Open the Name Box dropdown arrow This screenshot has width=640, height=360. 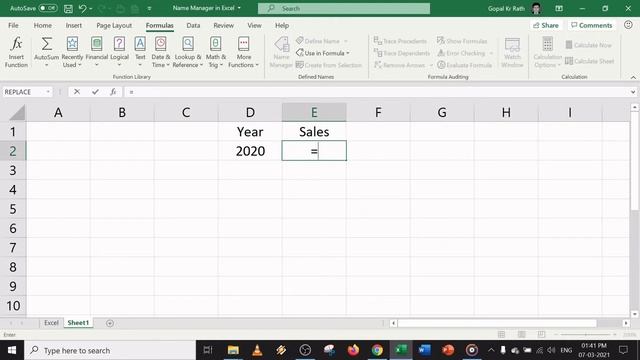tap(48, 92)
